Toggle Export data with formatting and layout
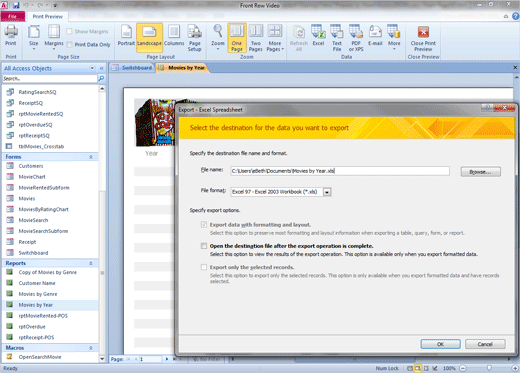The width and height of the screenshot is (520, 373). coord(204,225)
